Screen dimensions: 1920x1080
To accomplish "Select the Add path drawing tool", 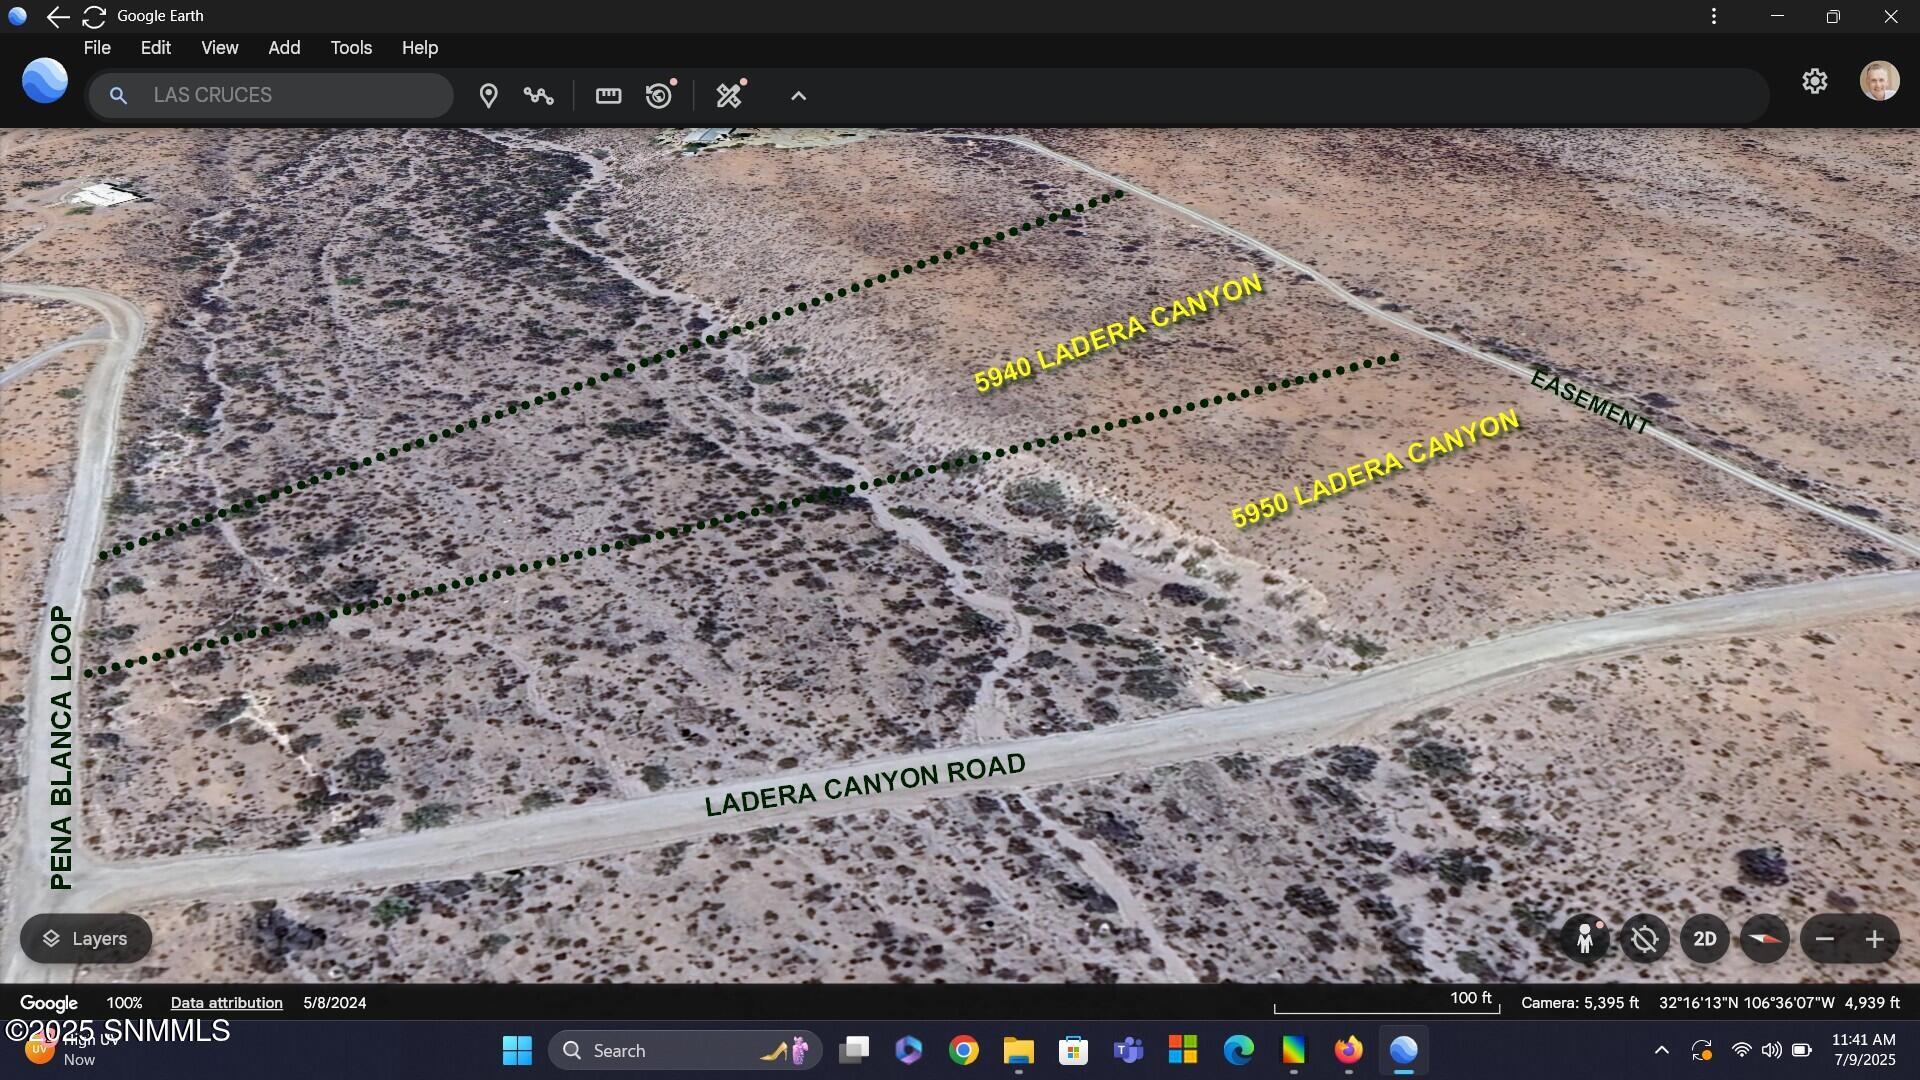I will click(x=539, y=95).
